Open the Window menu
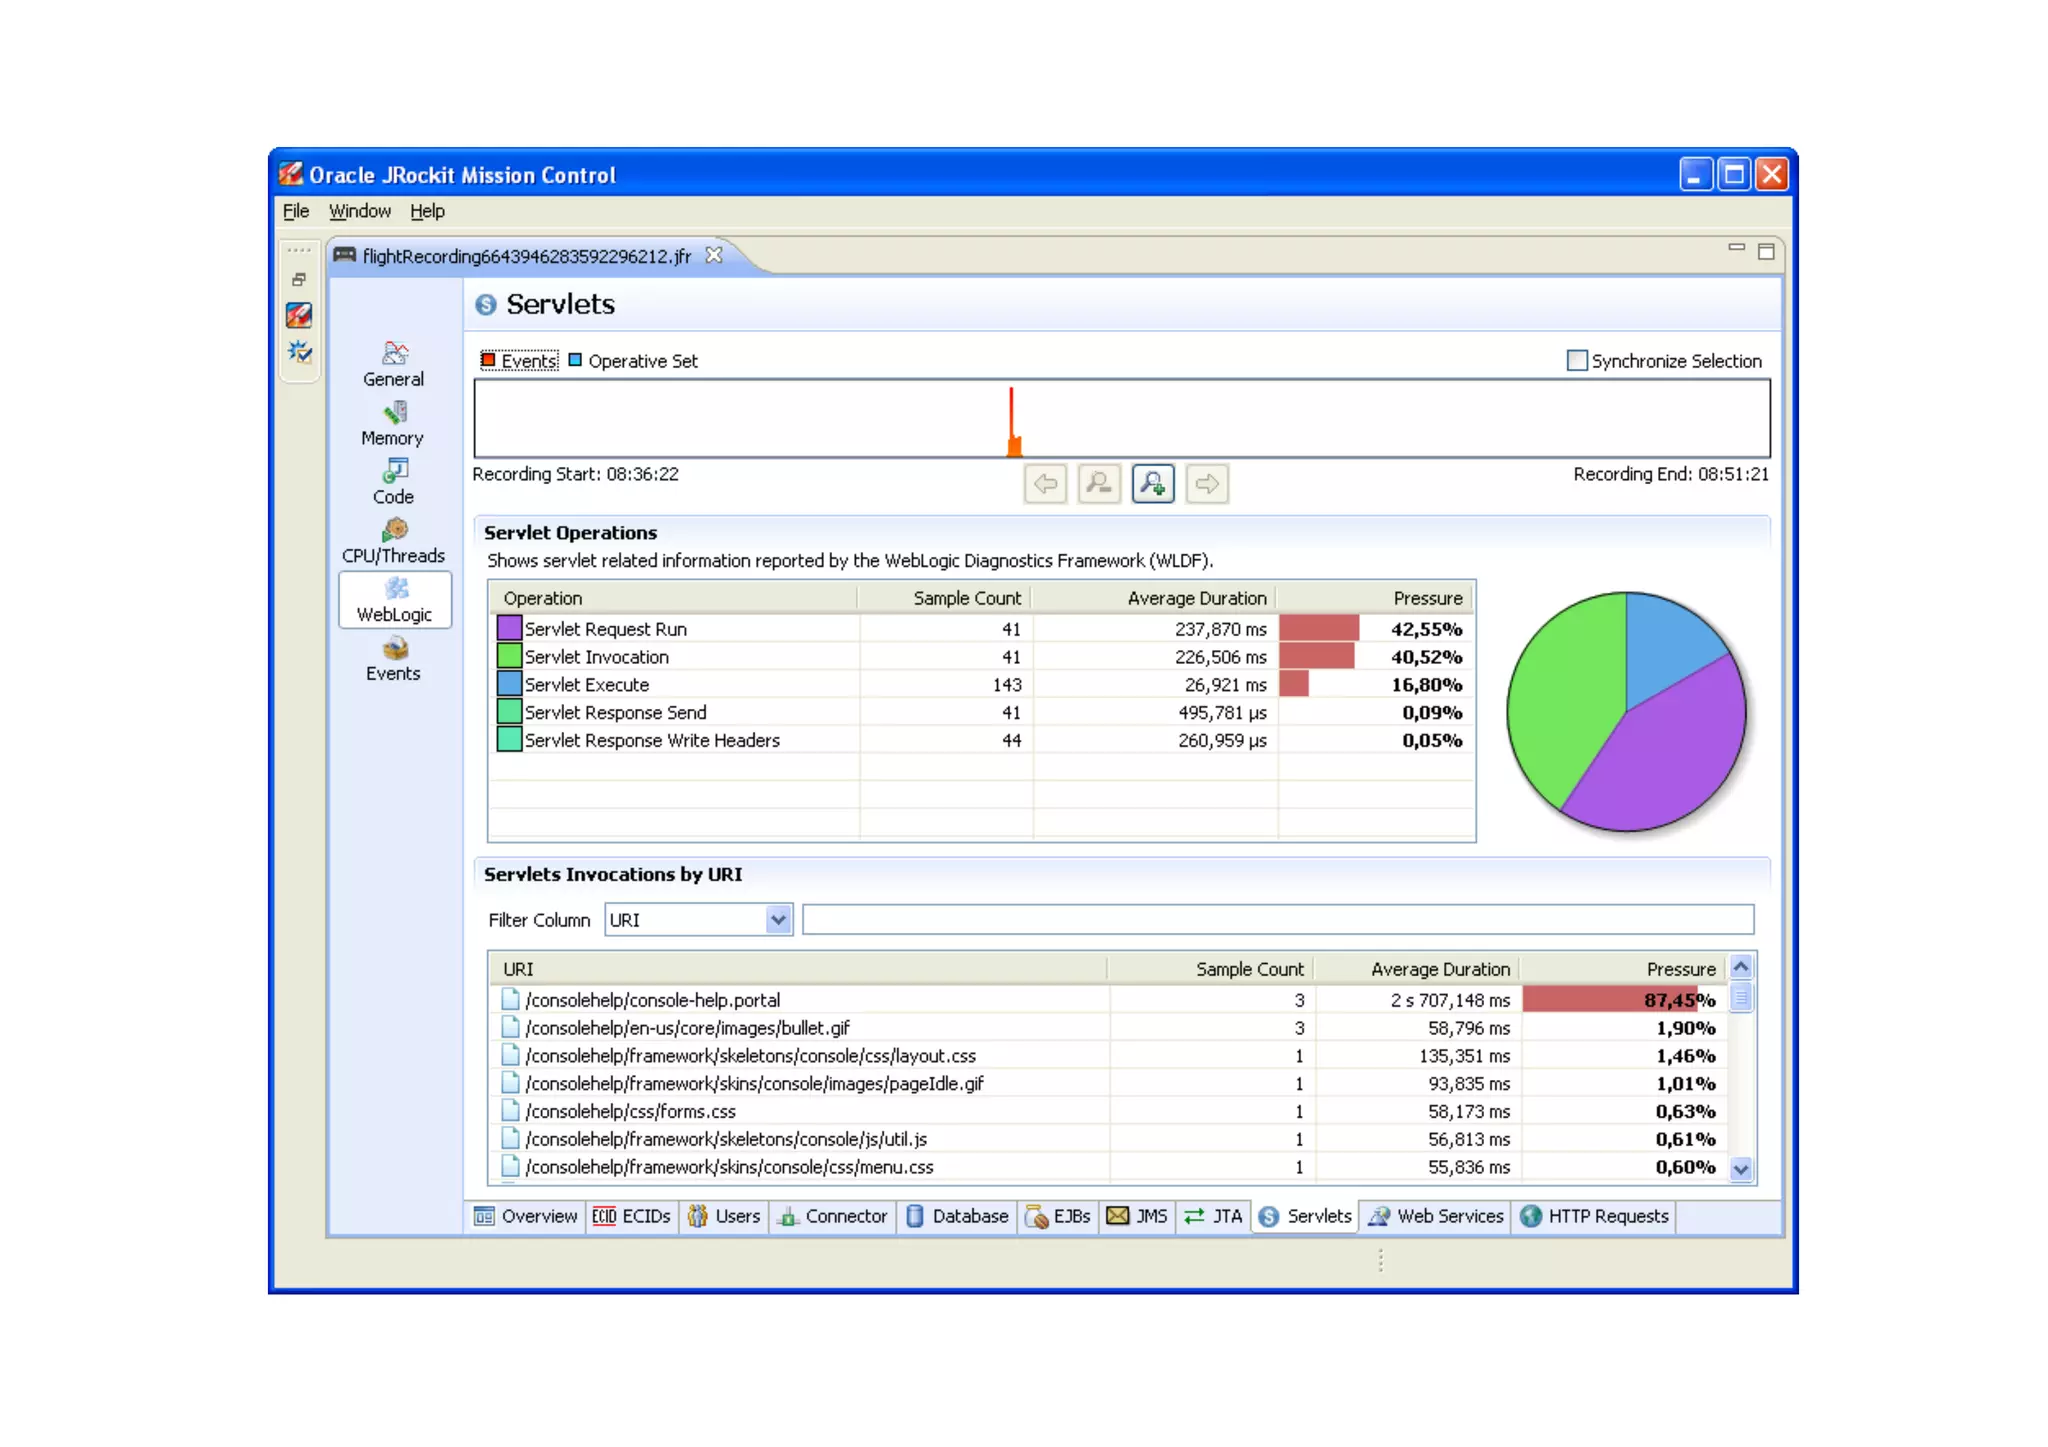This screenshot has width=2048, height=1447. pos(359,211)
